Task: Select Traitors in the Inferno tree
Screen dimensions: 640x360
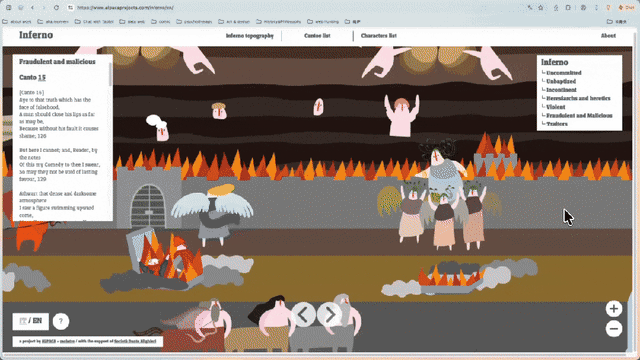Action: coord(557,124)
